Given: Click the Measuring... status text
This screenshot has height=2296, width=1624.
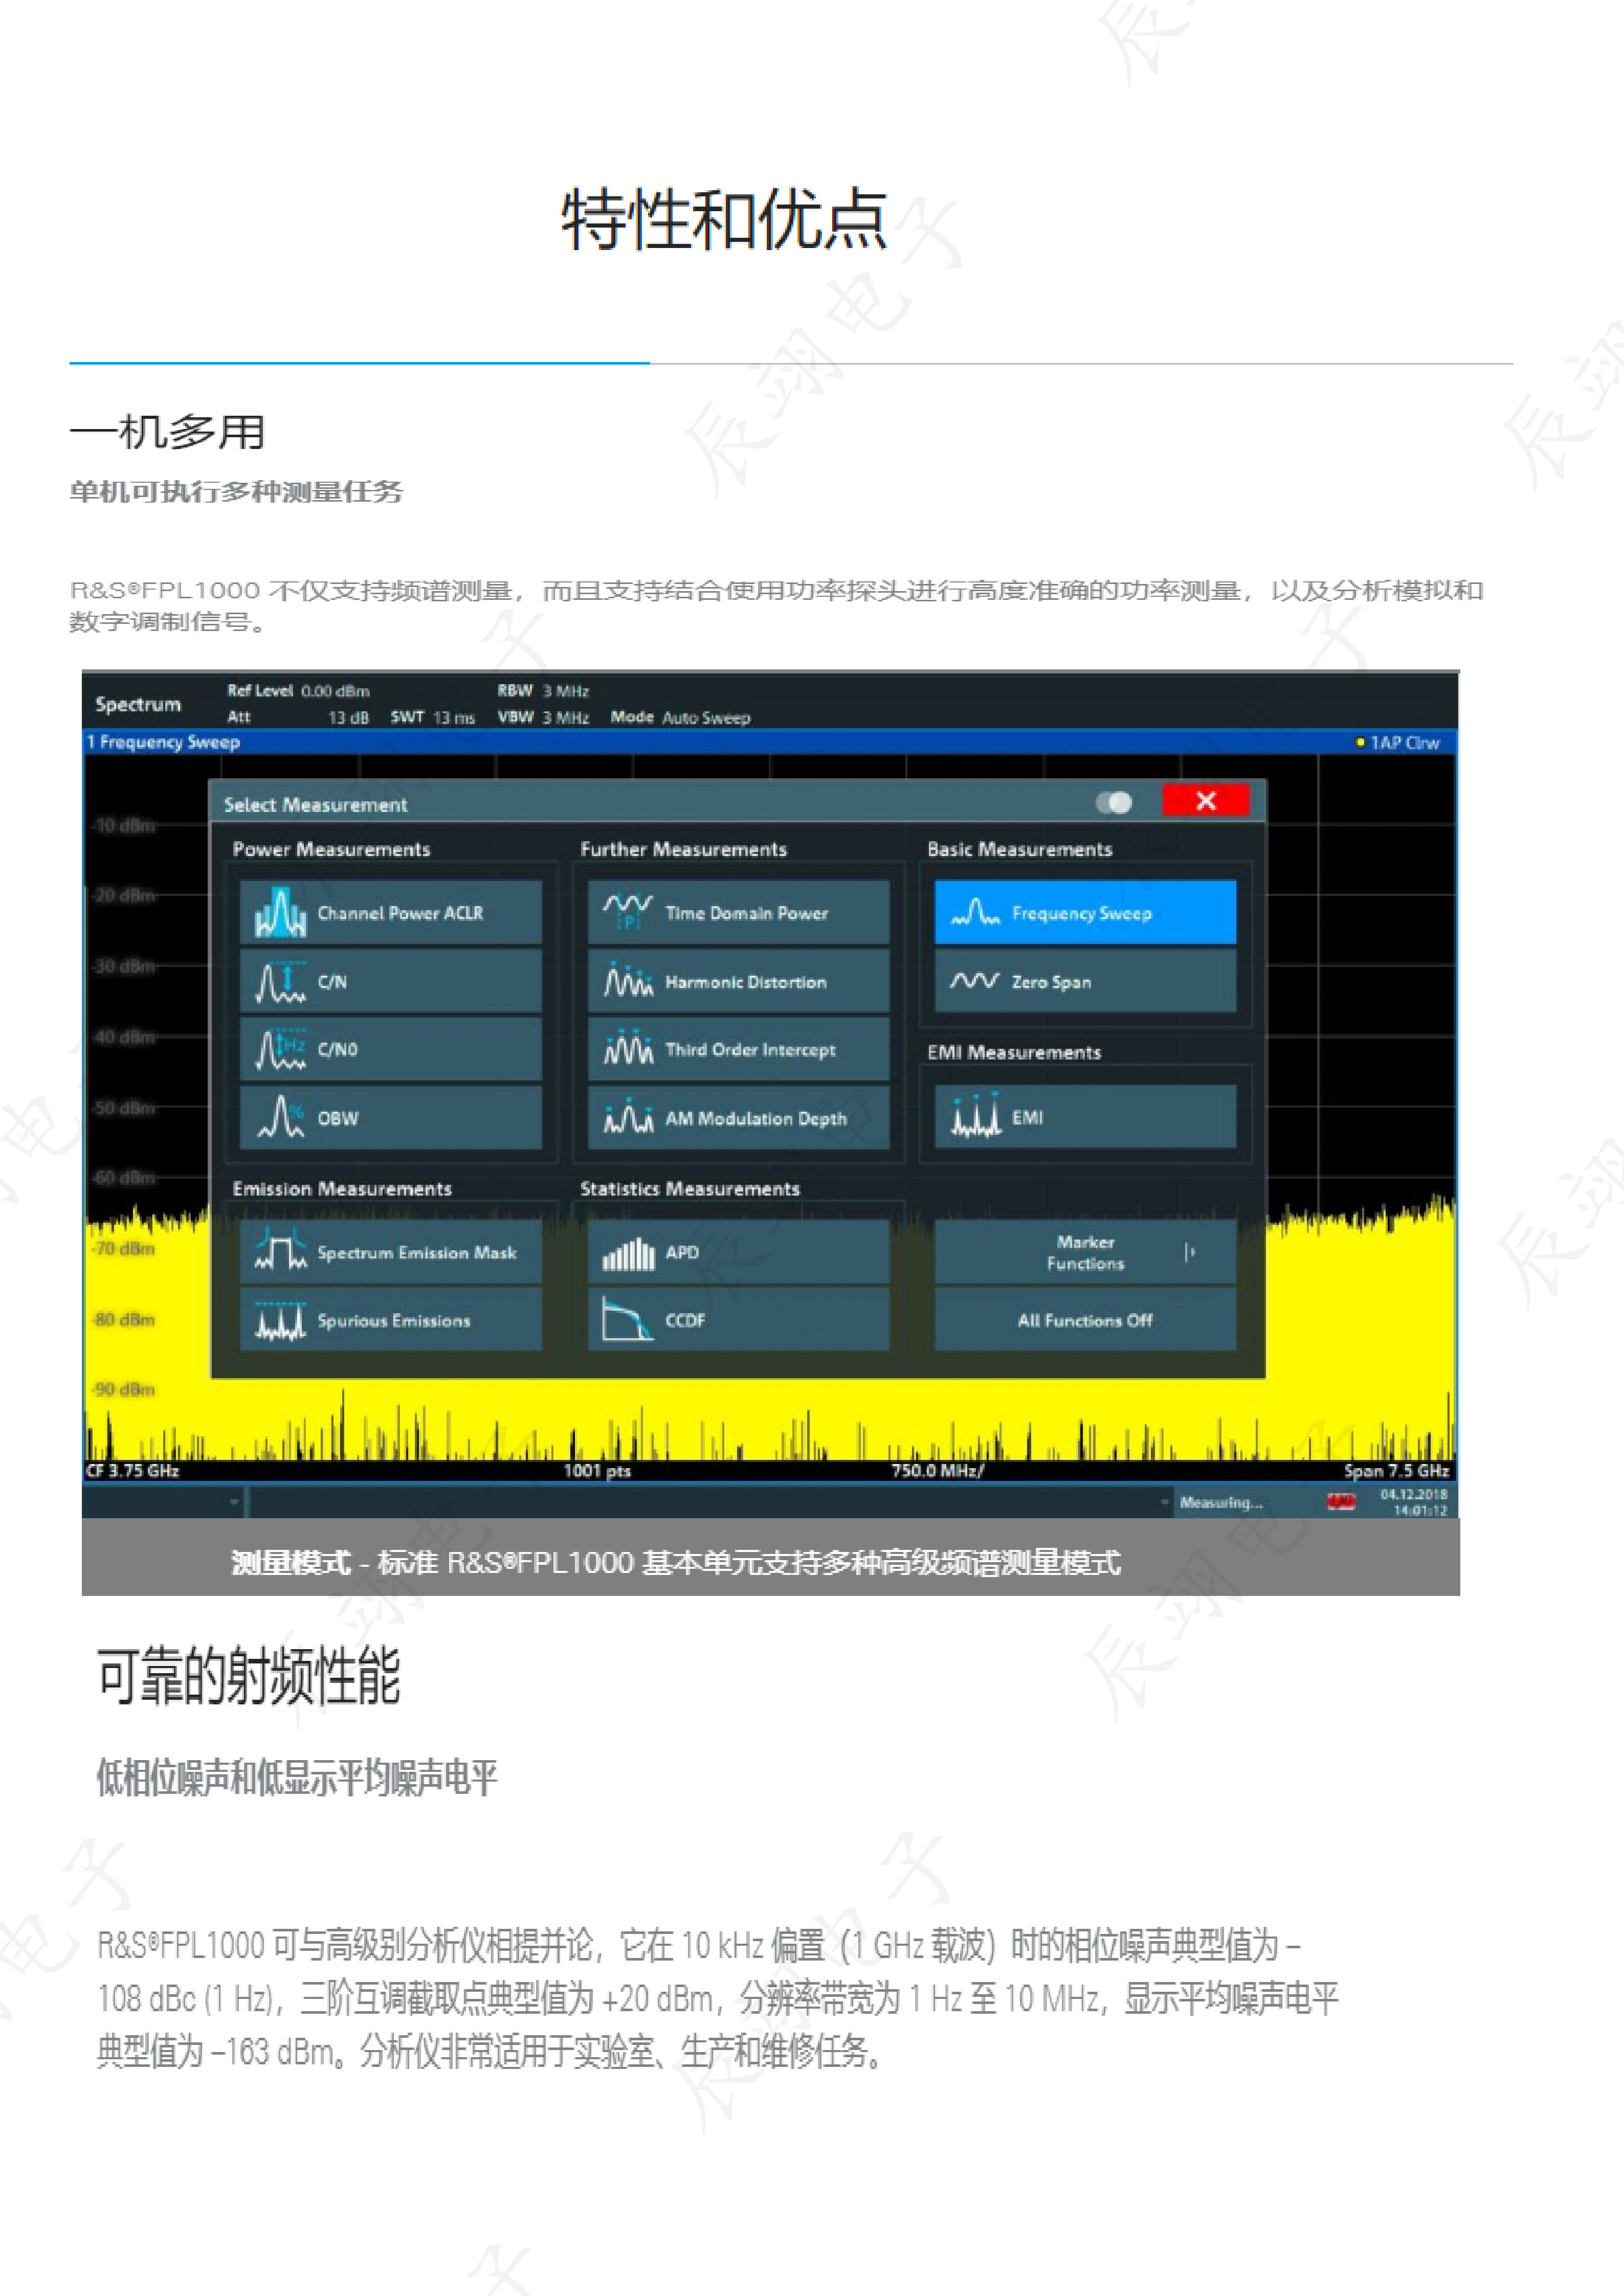Looking at the screenshot, I should (x=1221, y=1502).
